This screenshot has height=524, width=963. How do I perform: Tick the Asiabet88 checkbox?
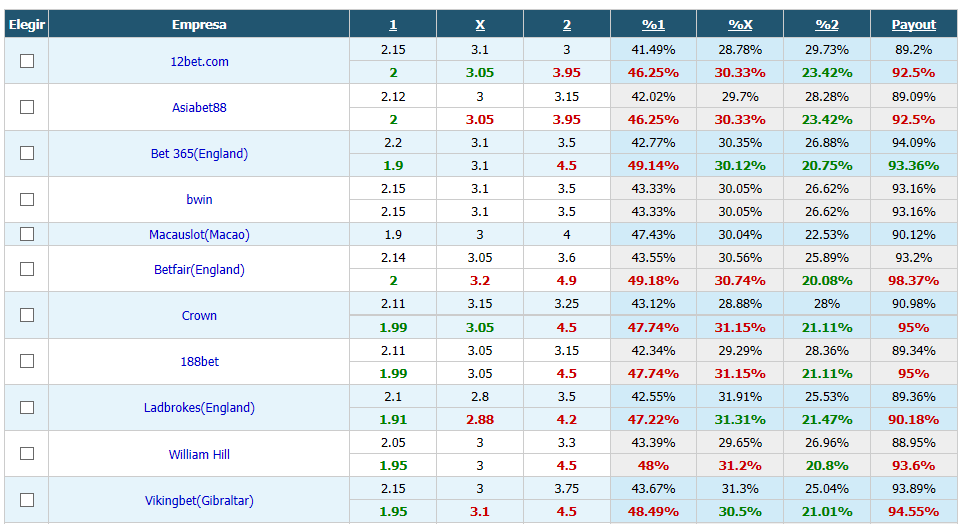(x=27, y=107)
